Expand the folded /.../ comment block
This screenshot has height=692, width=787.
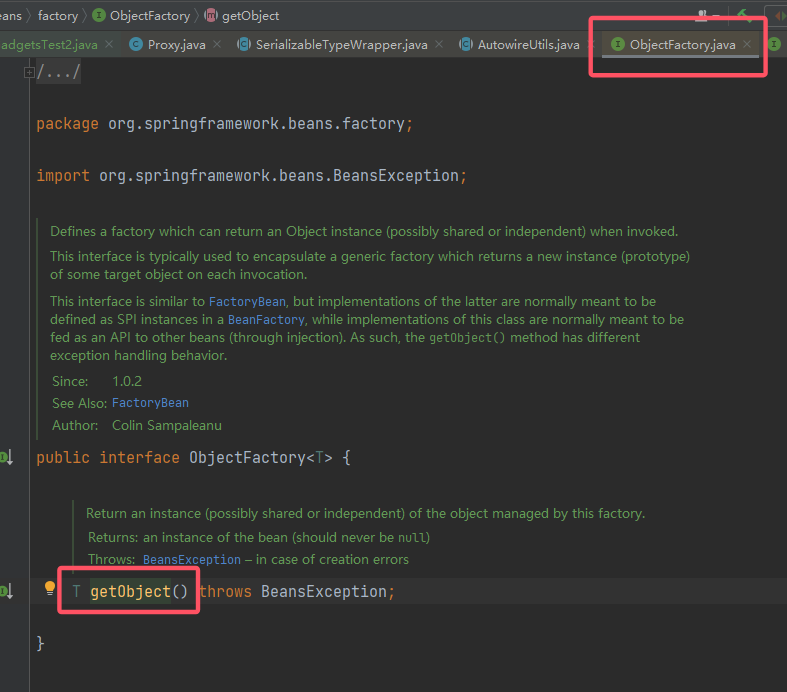[29, 73]
